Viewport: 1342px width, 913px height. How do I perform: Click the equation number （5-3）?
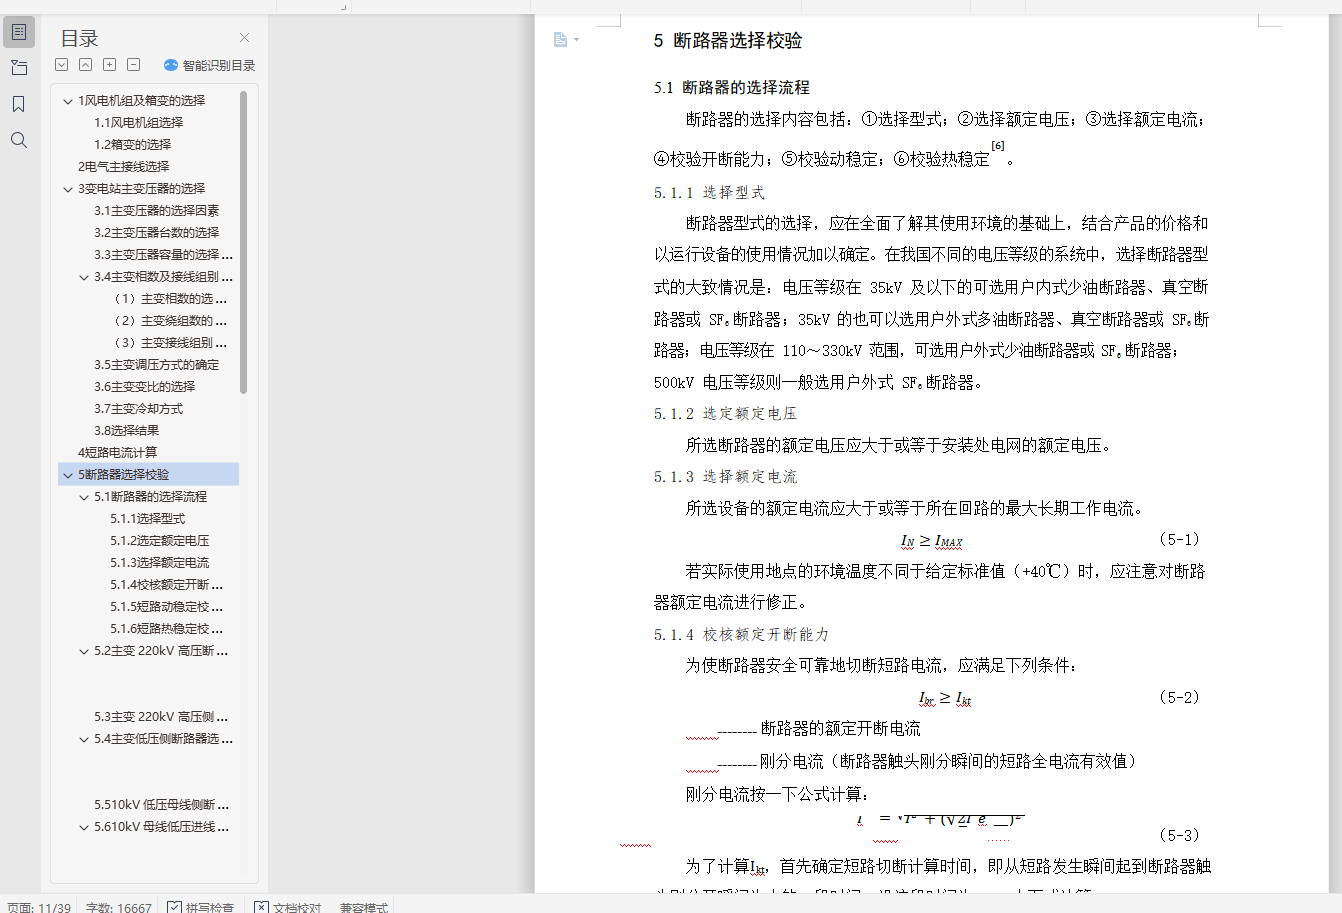1179,835
